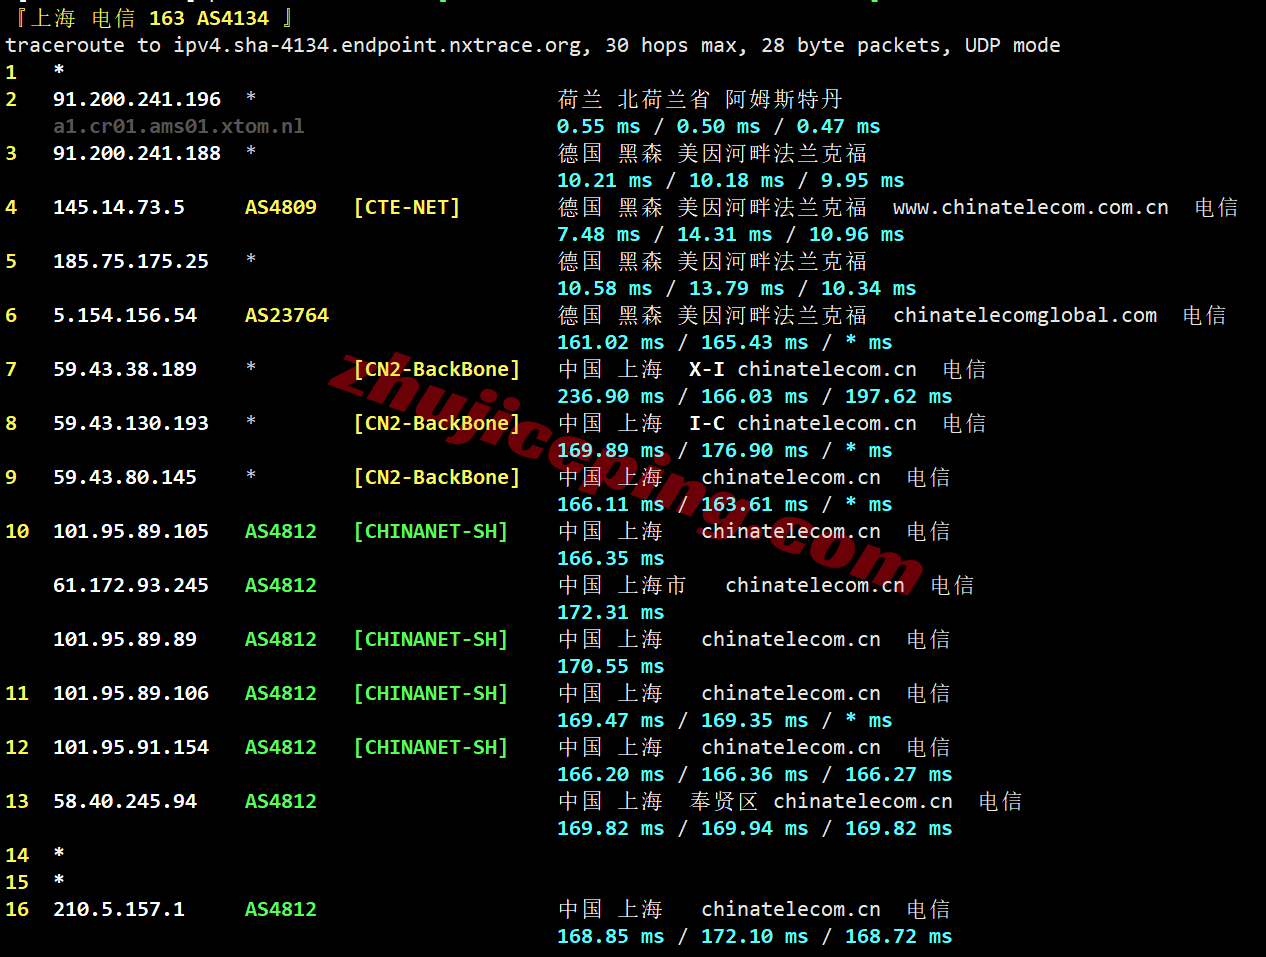
Task: Click IP address 5.154.156.54
Action: click(125, 315)
